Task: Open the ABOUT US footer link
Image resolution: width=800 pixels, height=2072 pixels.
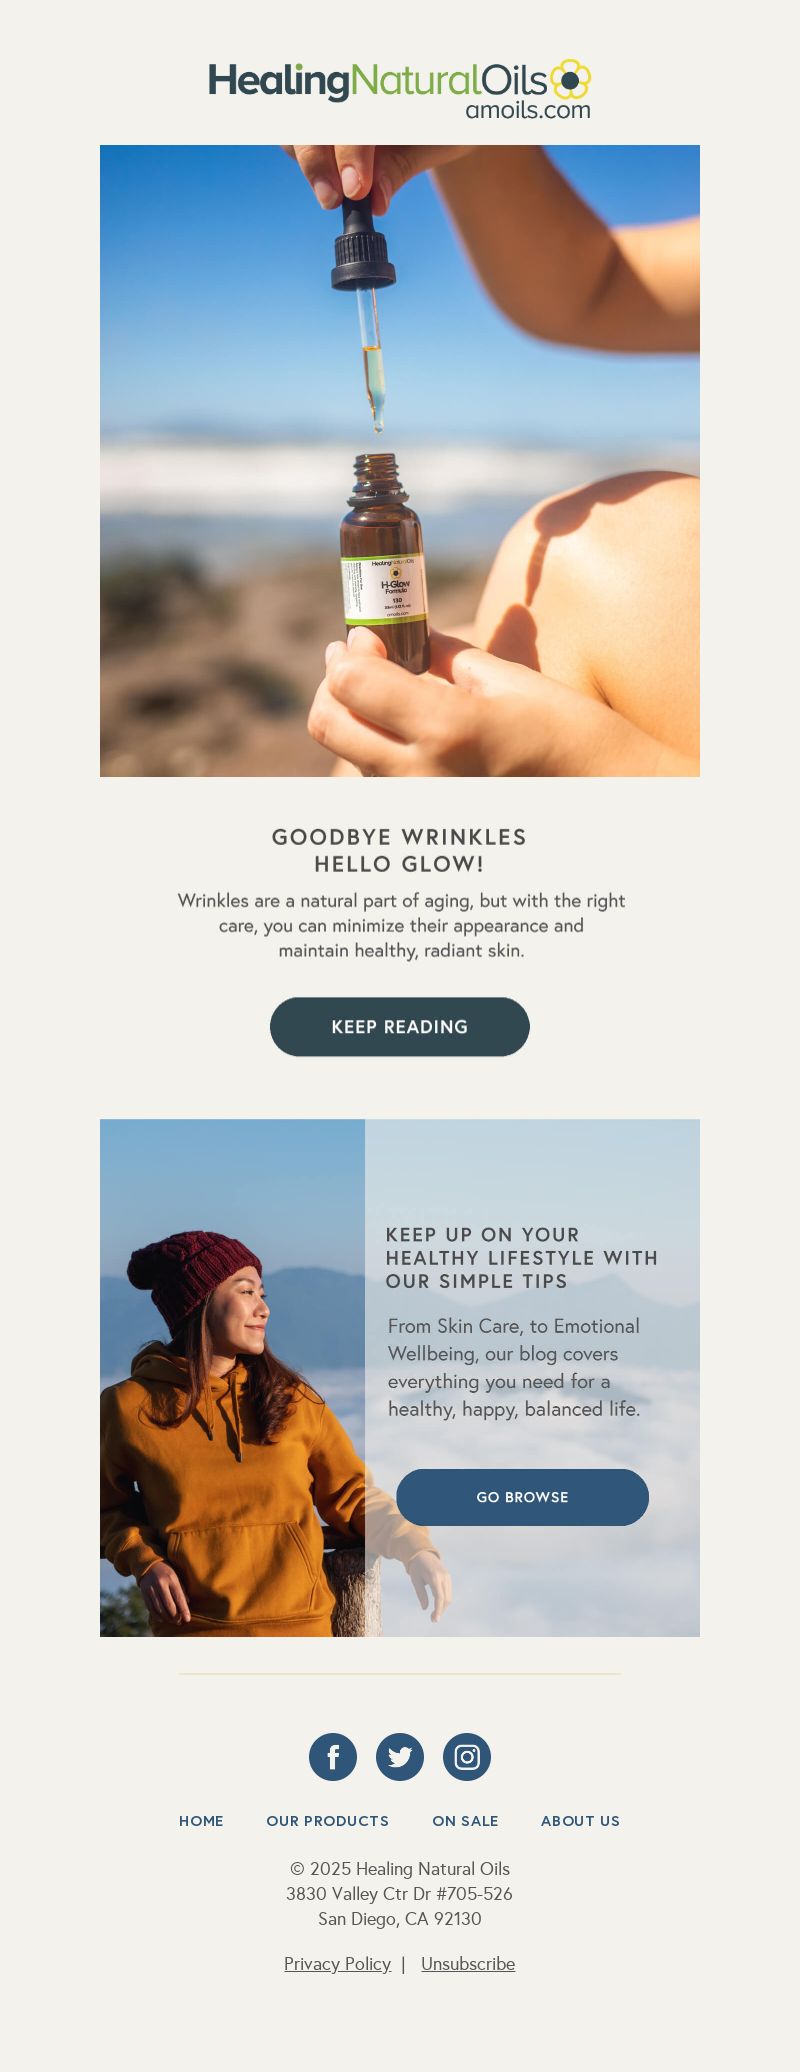Action: (x=580, y=1821)
